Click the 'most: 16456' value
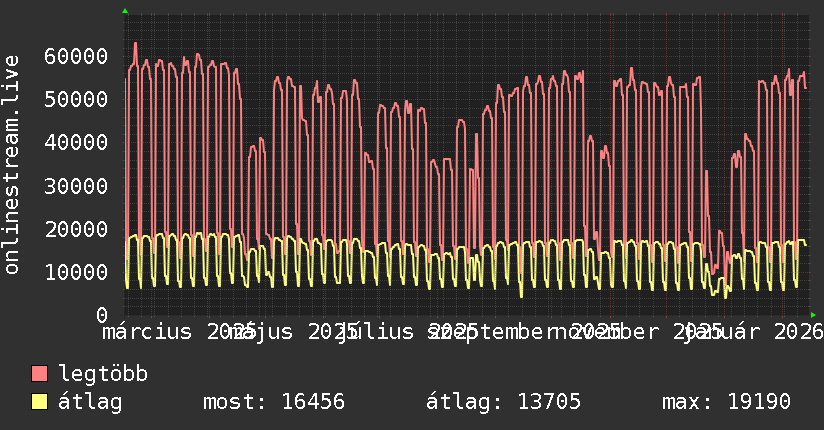Viewport: 824px width, 430px height. click(x=274, y=402)
